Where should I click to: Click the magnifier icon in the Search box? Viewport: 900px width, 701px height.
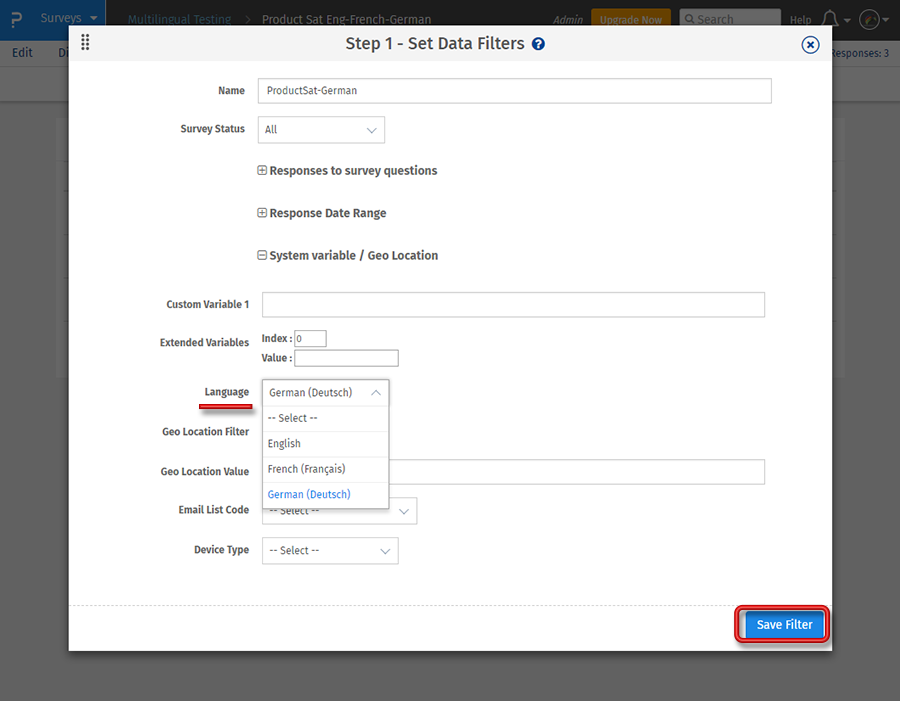point(689,17)
